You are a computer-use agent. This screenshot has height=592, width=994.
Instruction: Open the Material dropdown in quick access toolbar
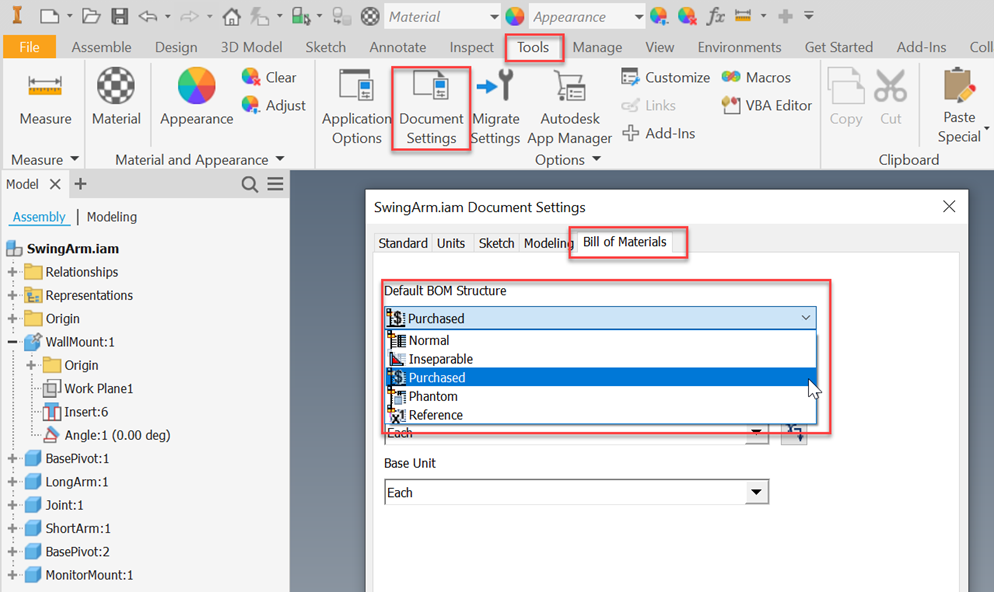[x=494, y=17]
